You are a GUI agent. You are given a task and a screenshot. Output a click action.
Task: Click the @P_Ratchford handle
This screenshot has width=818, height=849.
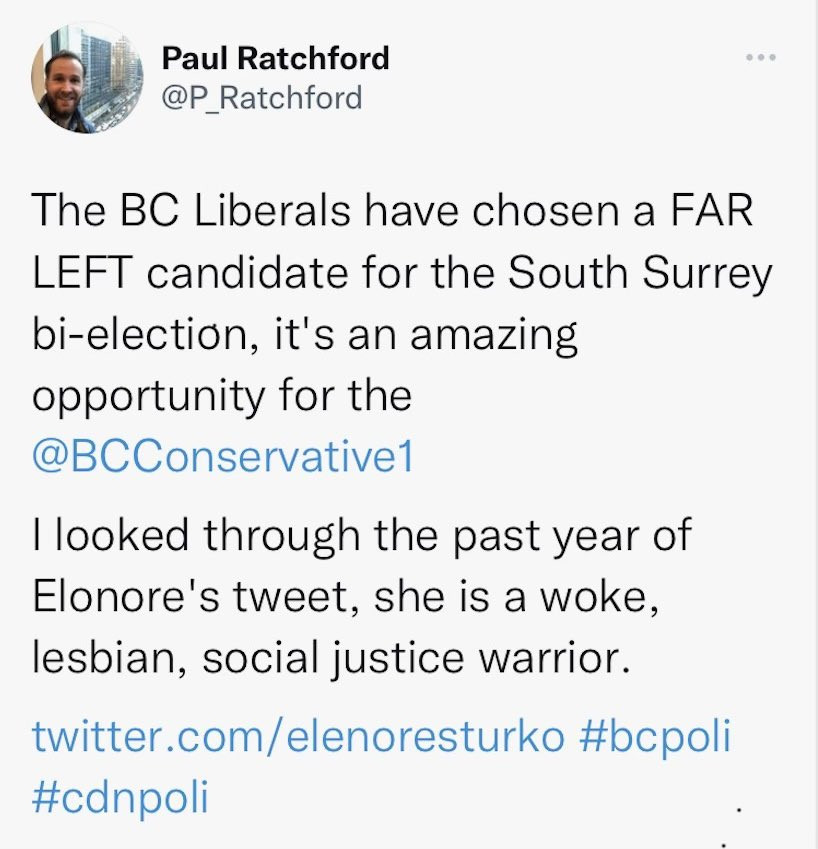261,97
